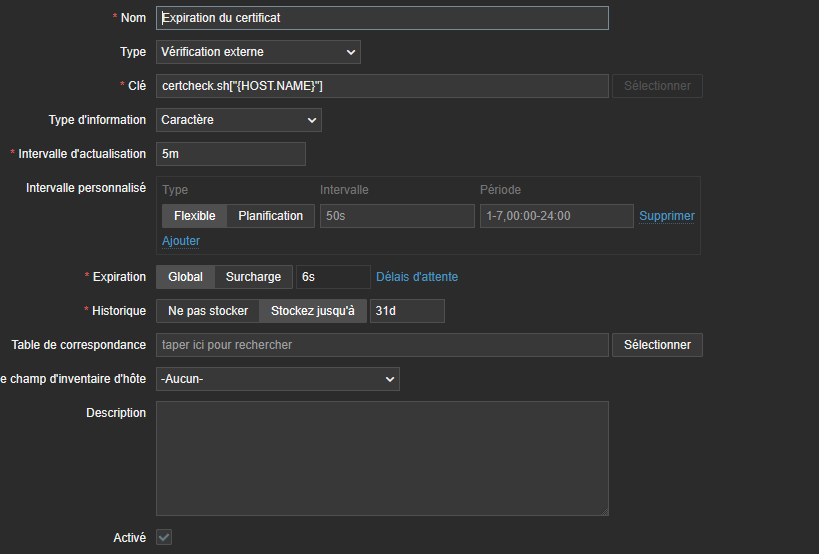
Task: Click the history retention period field
Action: pyautogui.click(x=406, y=311)
